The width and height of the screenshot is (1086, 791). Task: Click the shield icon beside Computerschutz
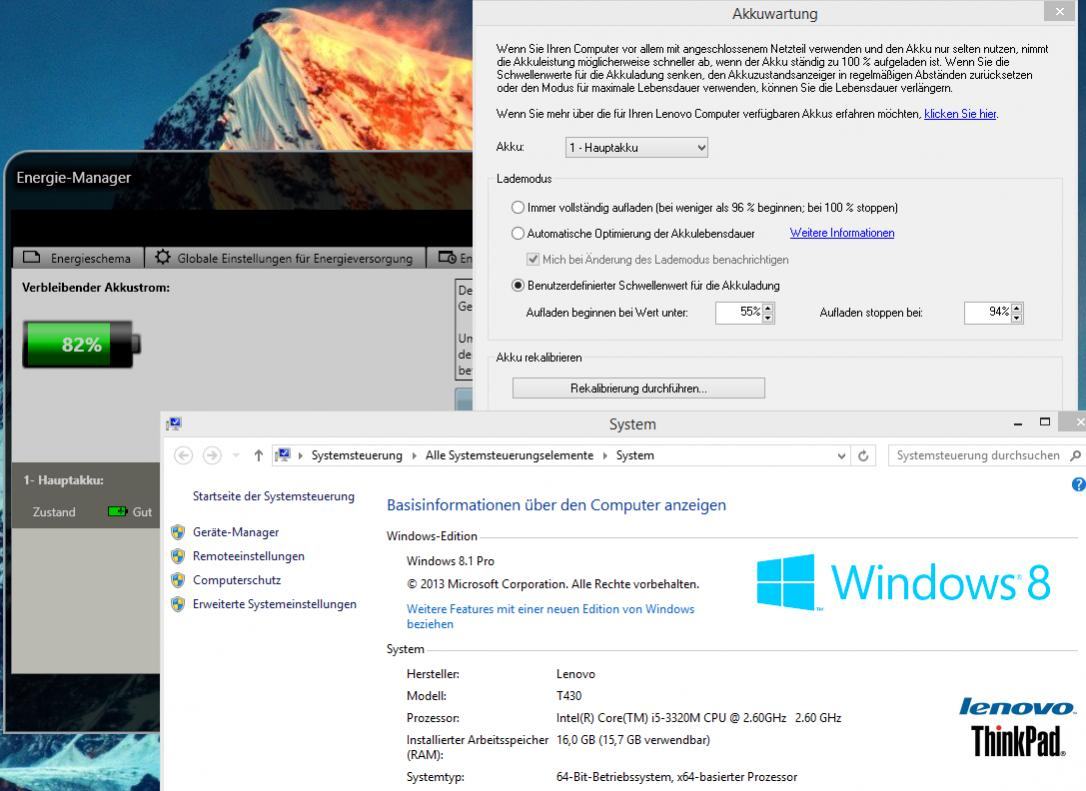point(178,580)
